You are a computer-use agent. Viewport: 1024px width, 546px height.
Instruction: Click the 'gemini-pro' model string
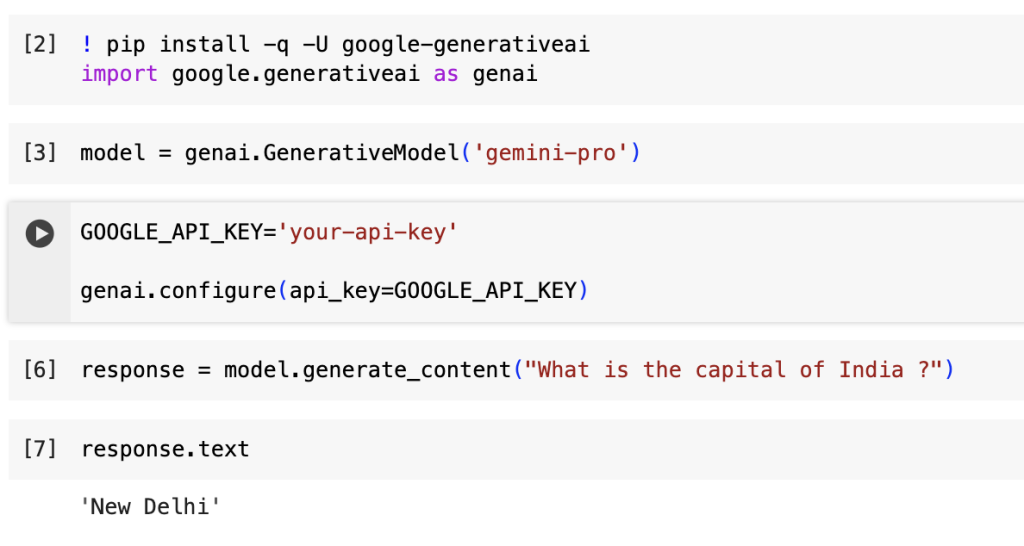pyautogui.click(x=549, y=153)
